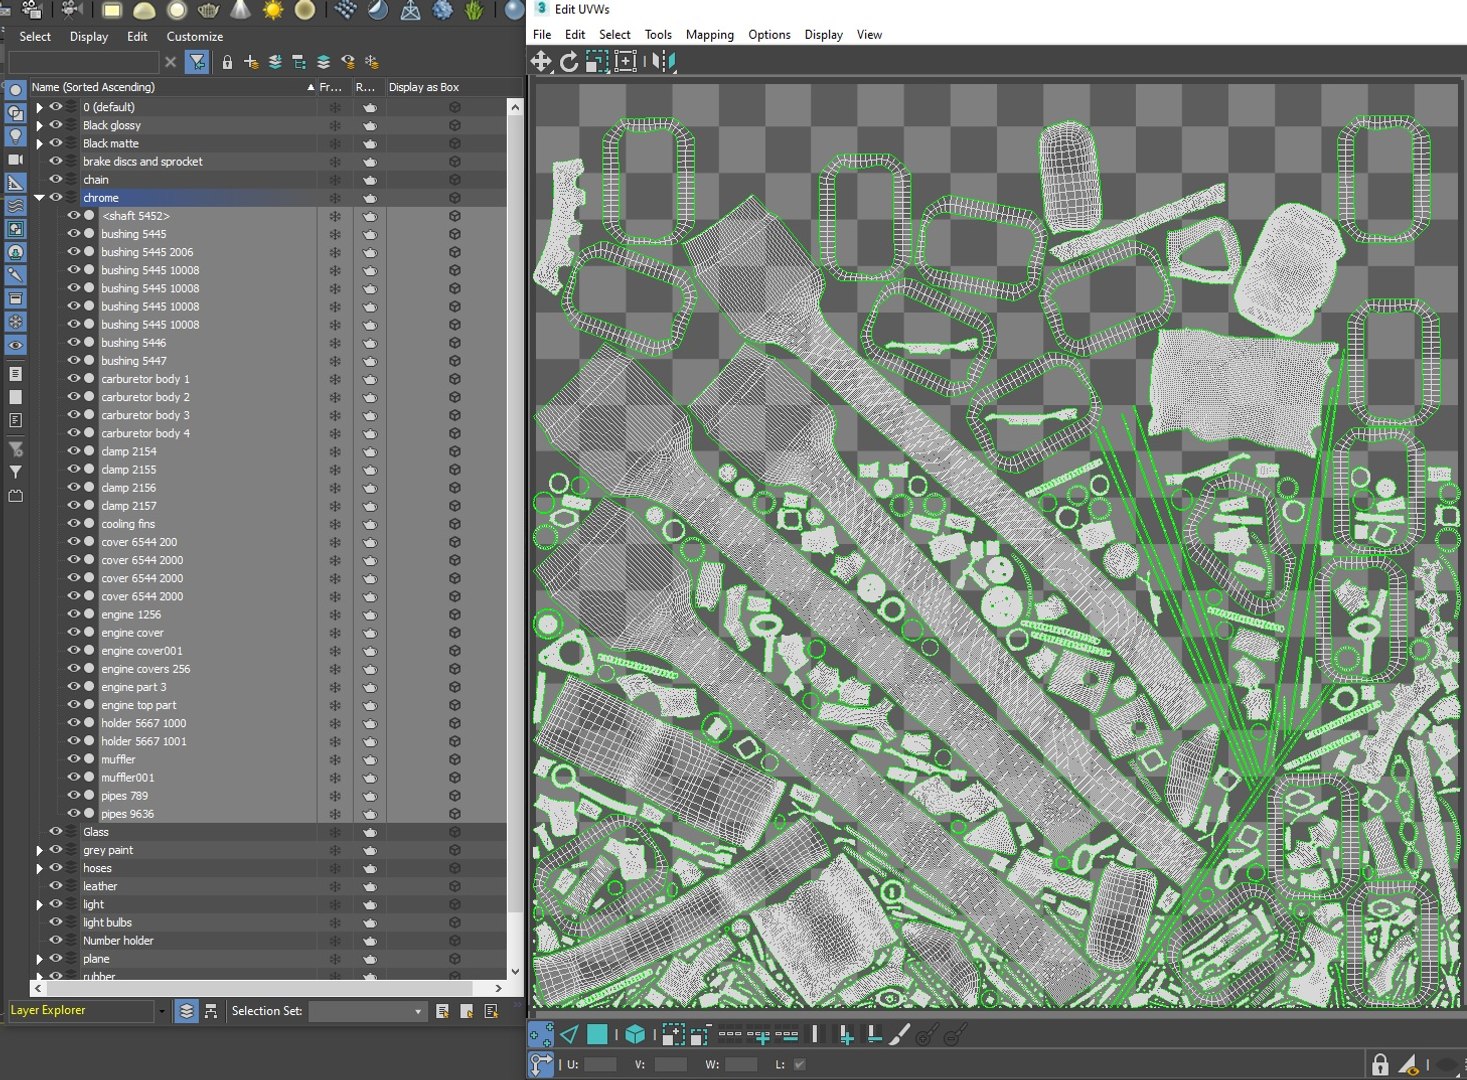The image size is (1467, 1080).
Task: Select the Element sub-object mode cube icon
Action: [x=634, y=1035]
